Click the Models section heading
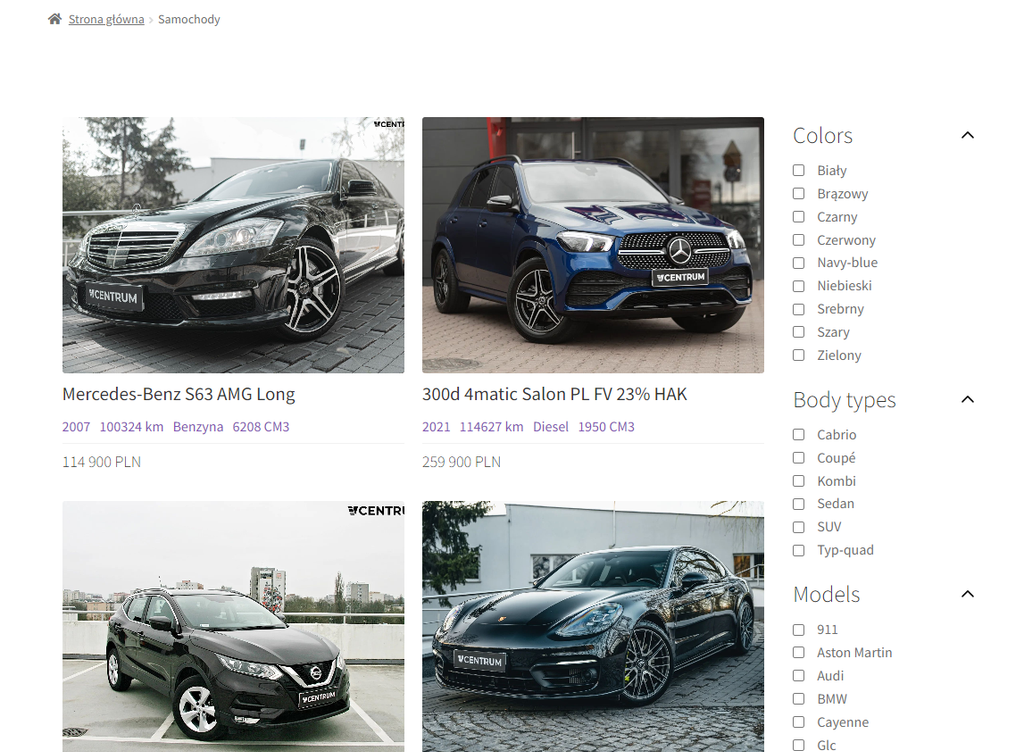This screenshot has width=1024, height=752. pyautogui.click(x=827, y=595)
